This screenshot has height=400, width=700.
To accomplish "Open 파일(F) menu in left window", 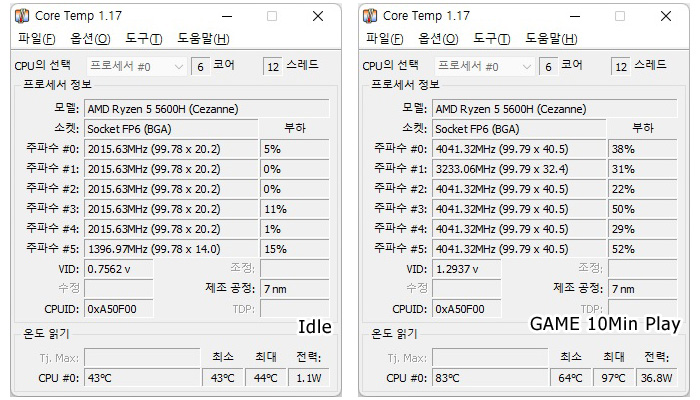I will (x=36, y=39).
